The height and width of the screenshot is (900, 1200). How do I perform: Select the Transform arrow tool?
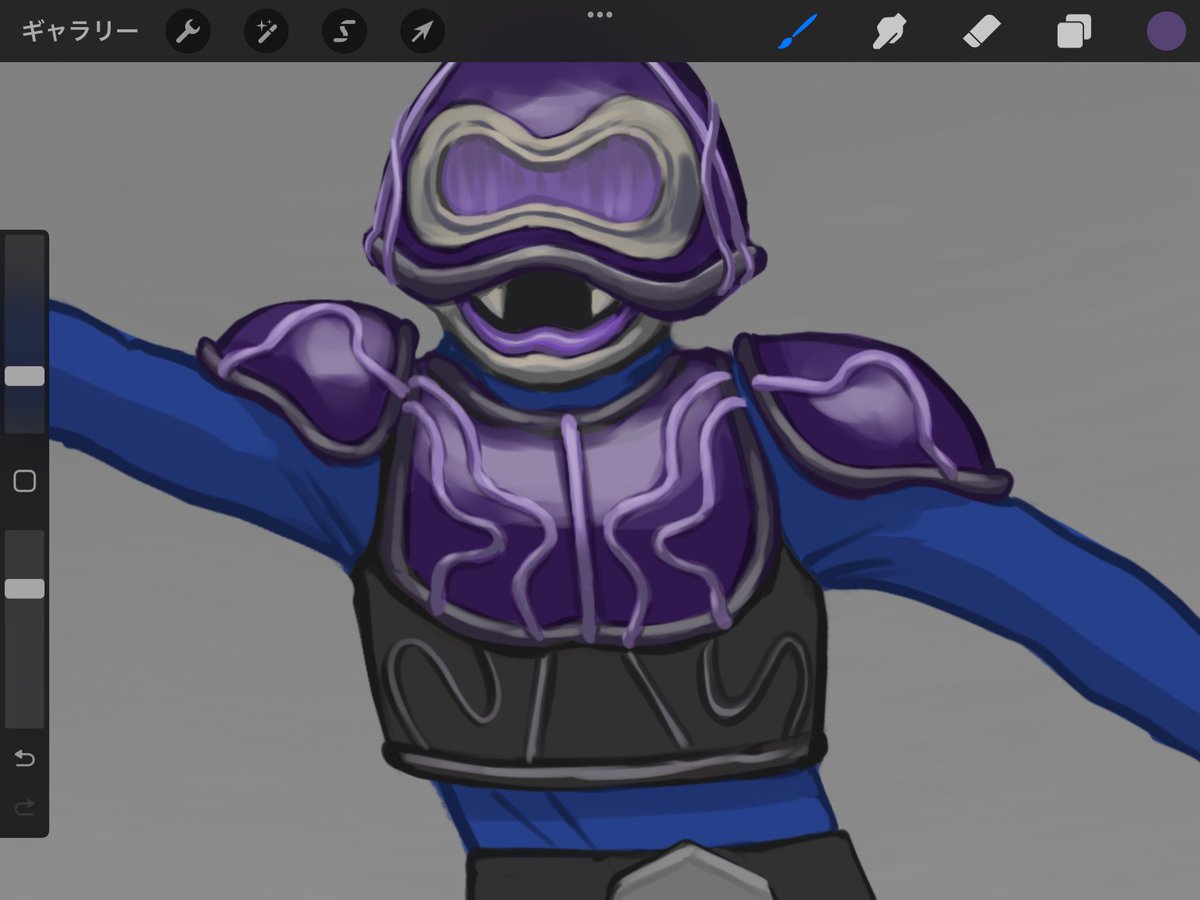[x=422, y=32]
